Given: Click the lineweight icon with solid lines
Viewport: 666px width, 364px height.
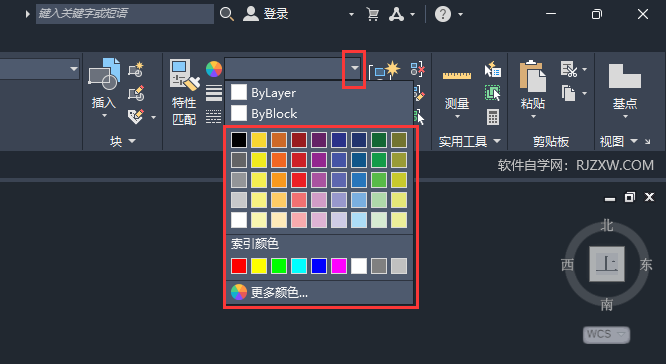Looking at the screenshot, I should (x=214, y=93).
